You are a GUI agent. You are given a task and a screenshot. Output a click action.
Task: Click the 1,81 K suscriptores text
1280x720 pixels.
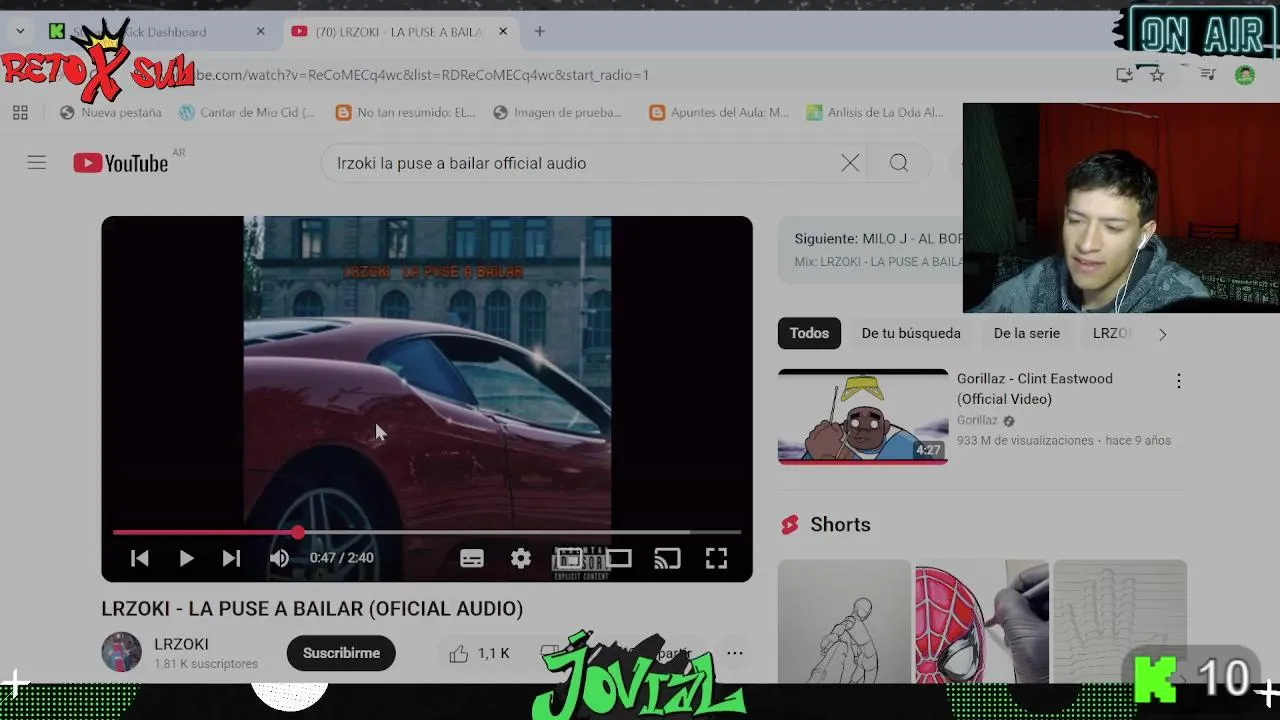click(x=206, y=664)
